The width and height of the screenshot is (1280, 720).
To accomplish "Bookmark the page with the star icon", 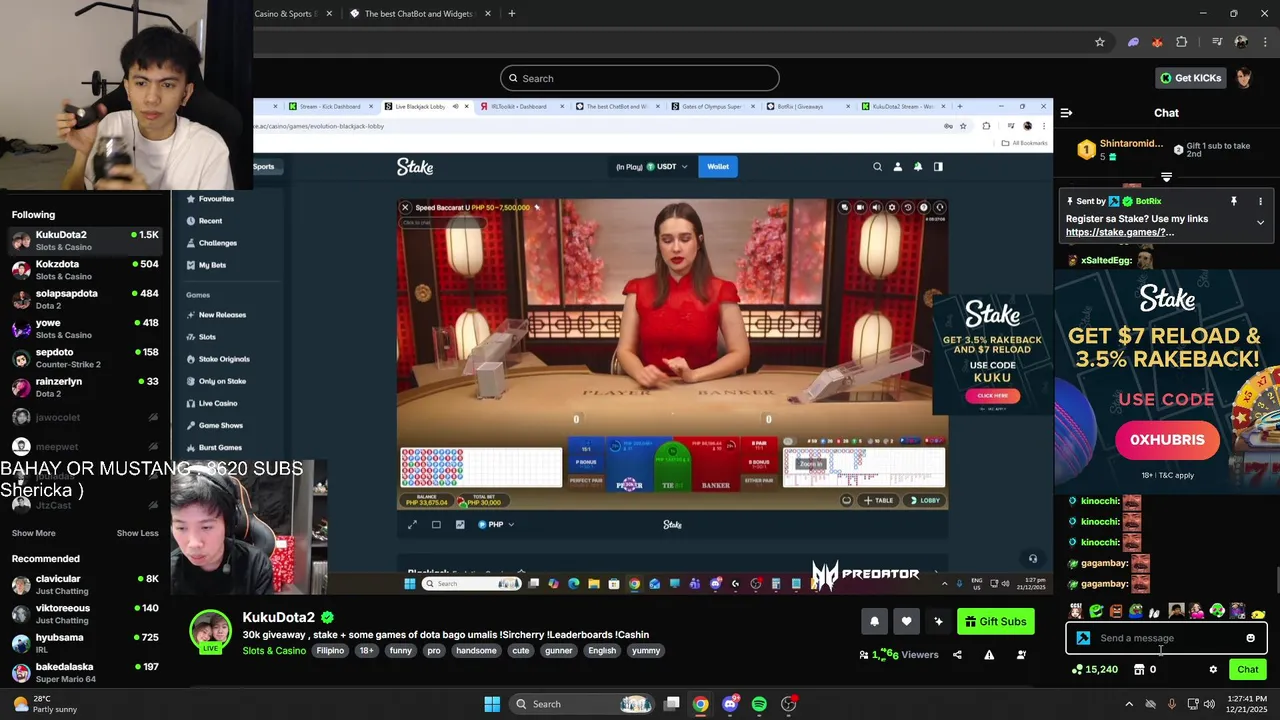I will tap(1100, 42).
